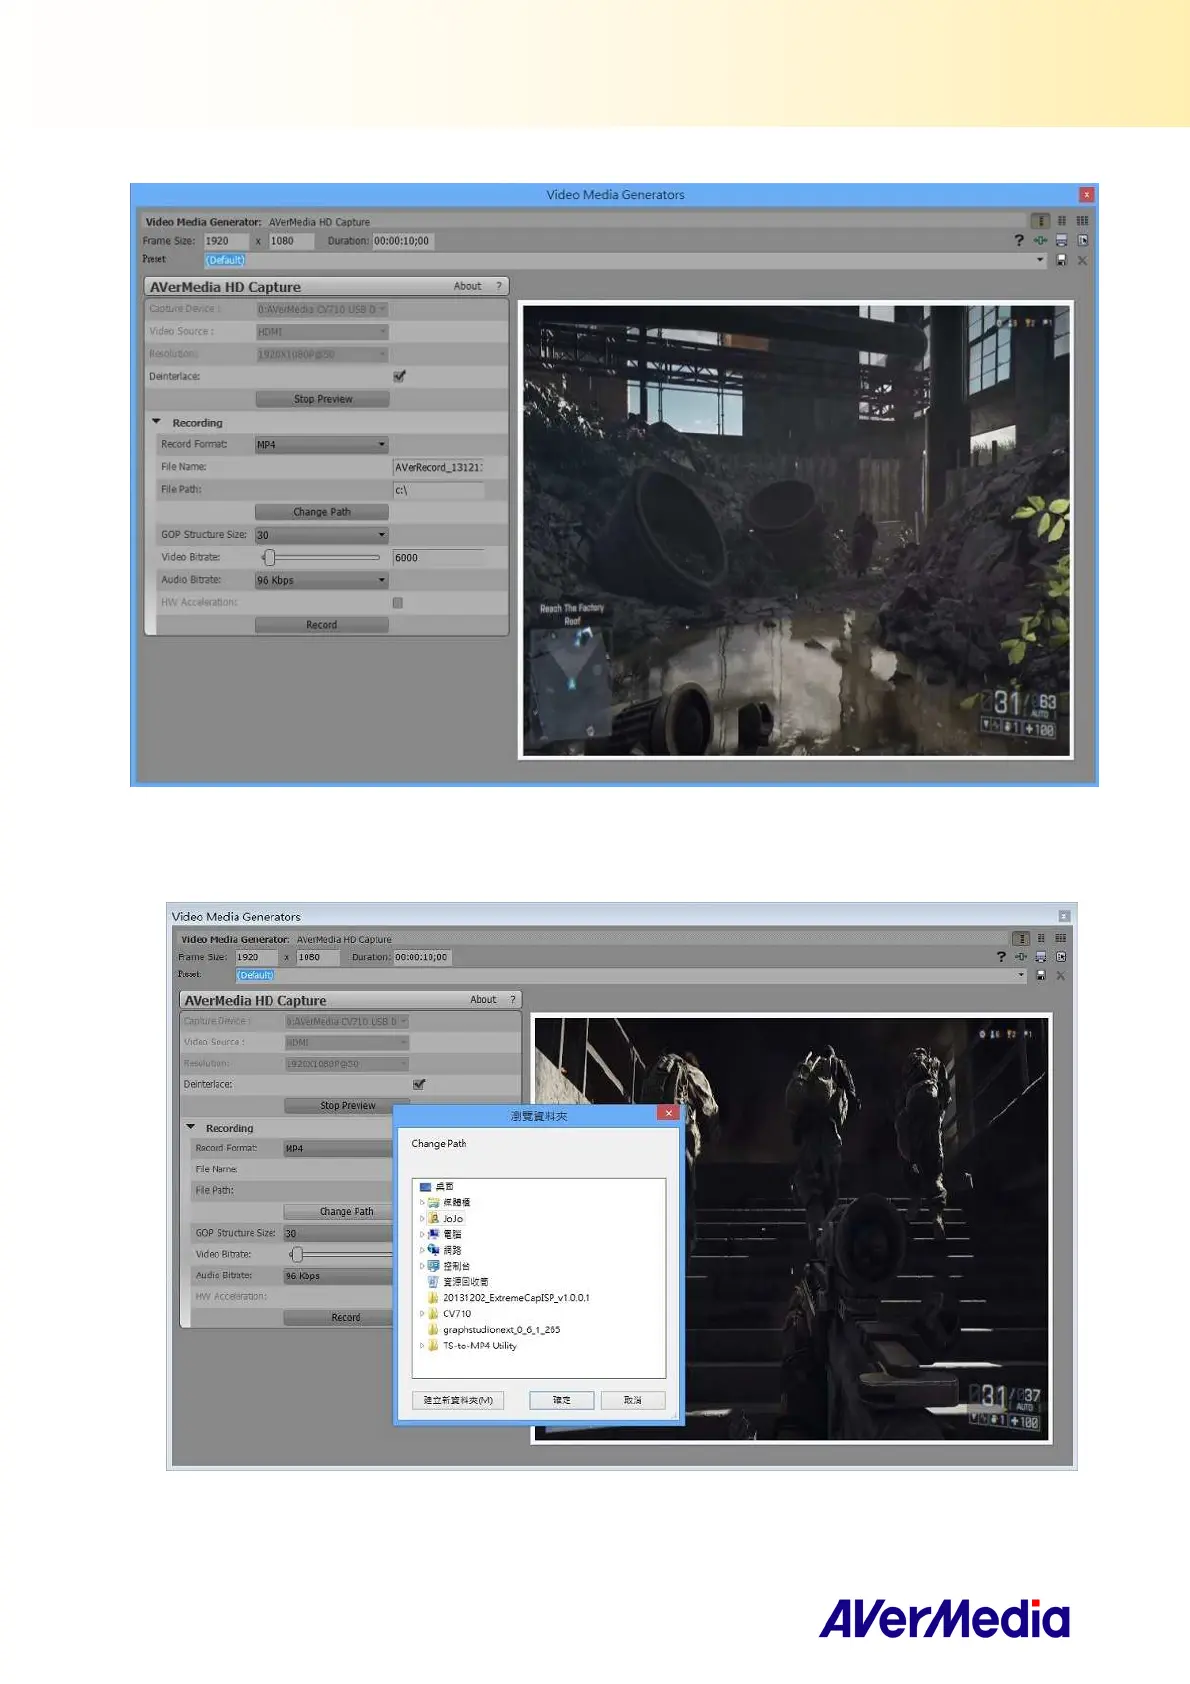Open the Record Format MP4 dropdown in upper window

[x=321, y=444]
